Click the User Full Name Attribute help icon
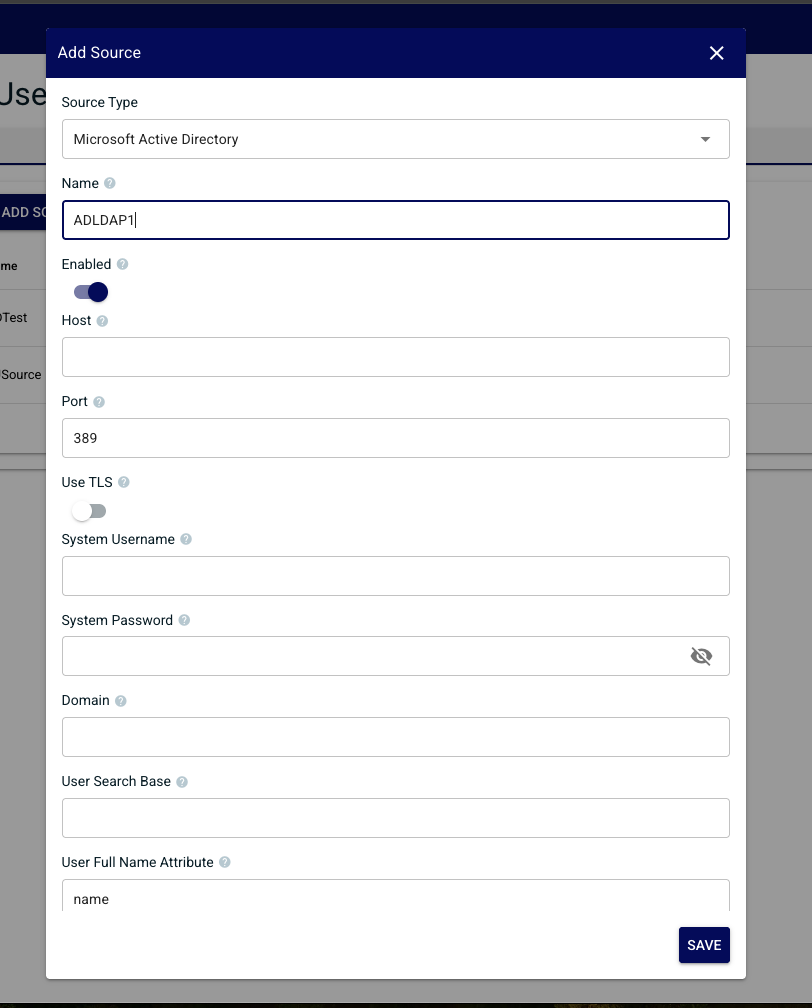Image resolution: width=812 pixels, height=1008 pixels. click(224, 862)
